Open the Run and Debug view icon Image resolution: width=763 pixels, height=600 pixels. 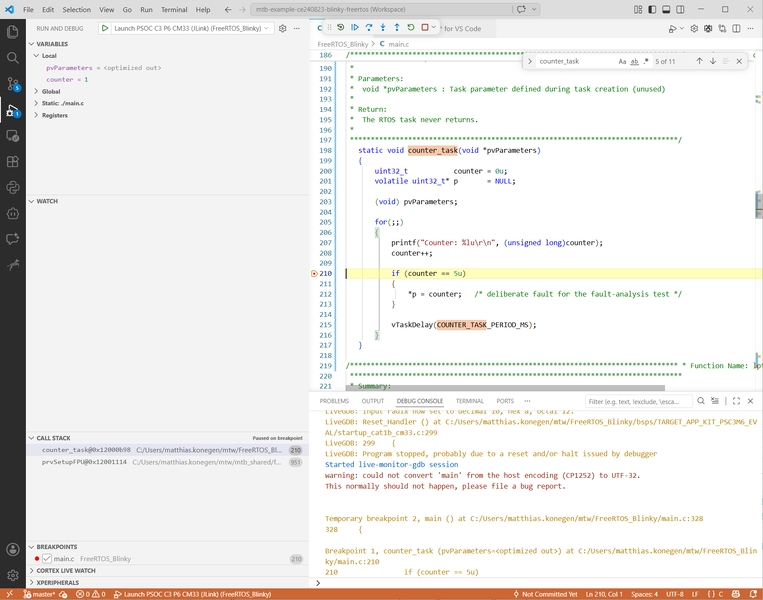tap(13, 110)
